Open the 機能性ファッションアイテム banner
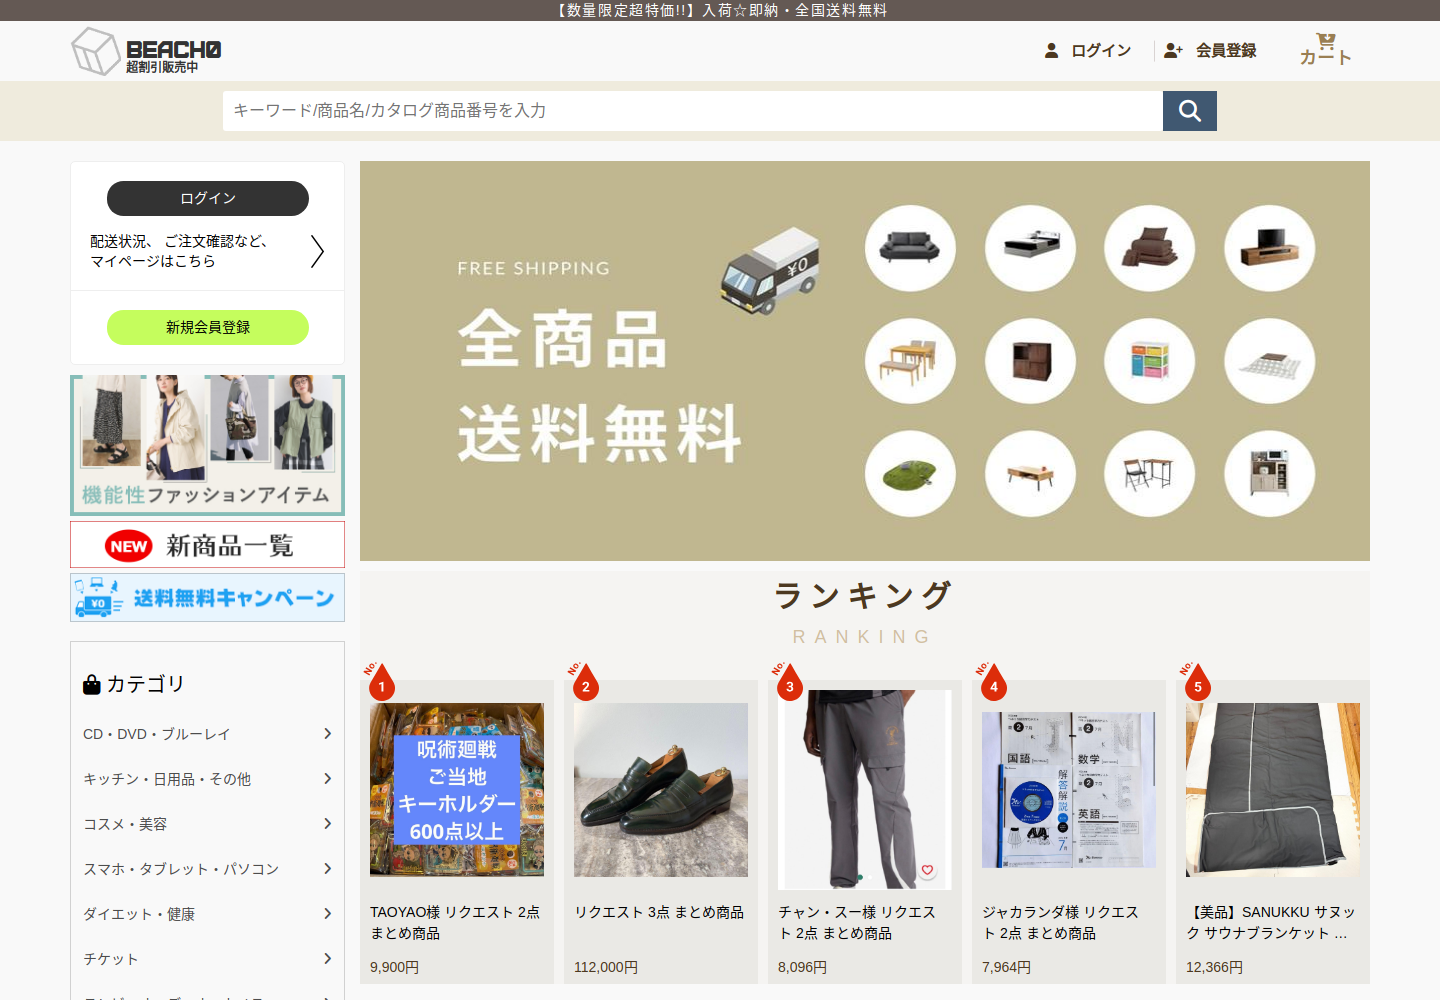 (208, 445)
